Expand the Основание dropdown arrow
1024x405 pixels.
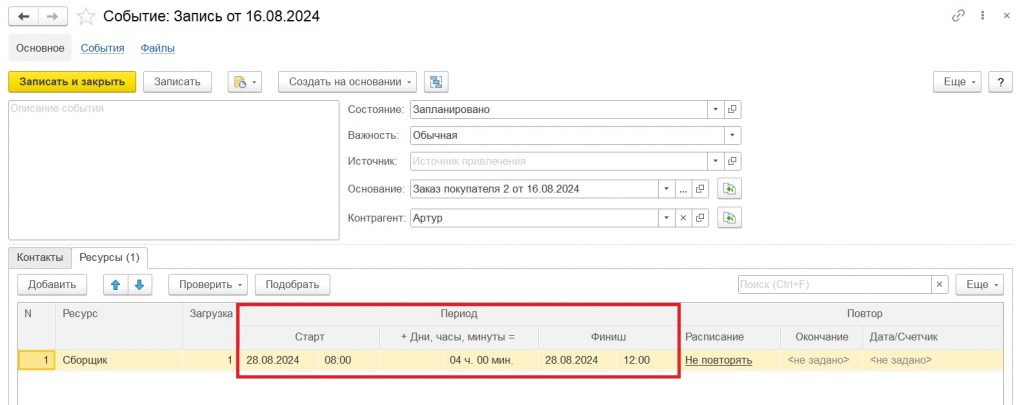pyautogui.click(x=667, y=189)
